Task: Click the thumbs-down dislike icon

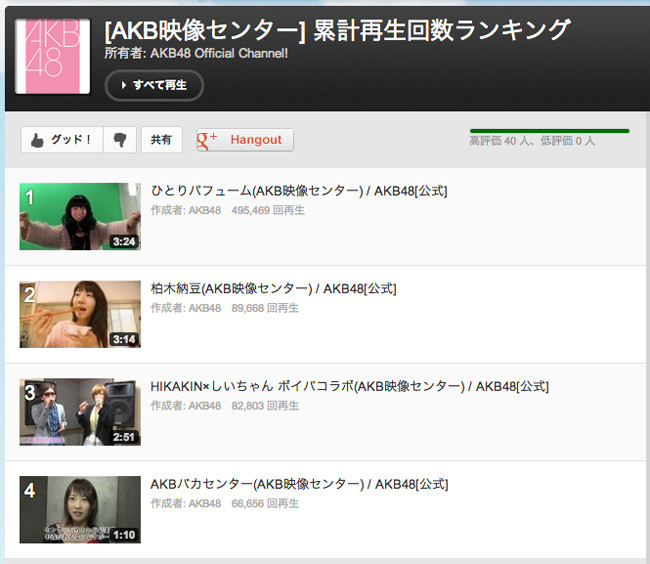Action: pyautogui.click(x=120, y=140)
